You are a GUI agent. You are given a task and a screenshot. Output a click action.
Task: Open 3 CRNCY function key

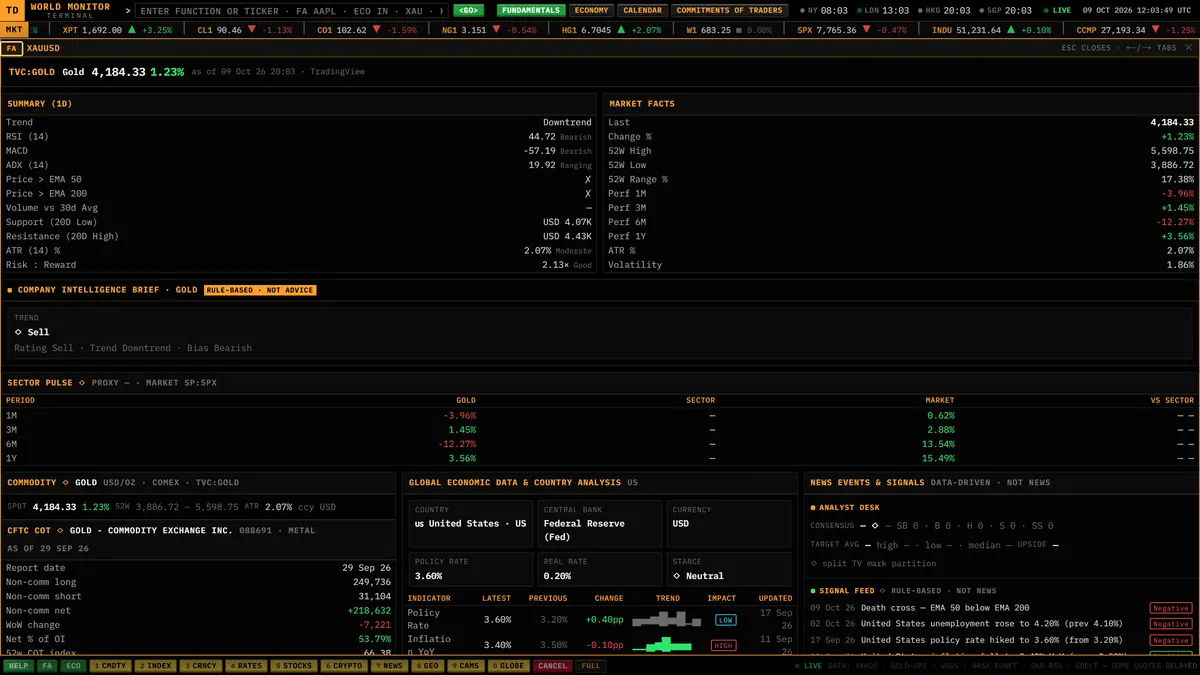click(199, 665)
